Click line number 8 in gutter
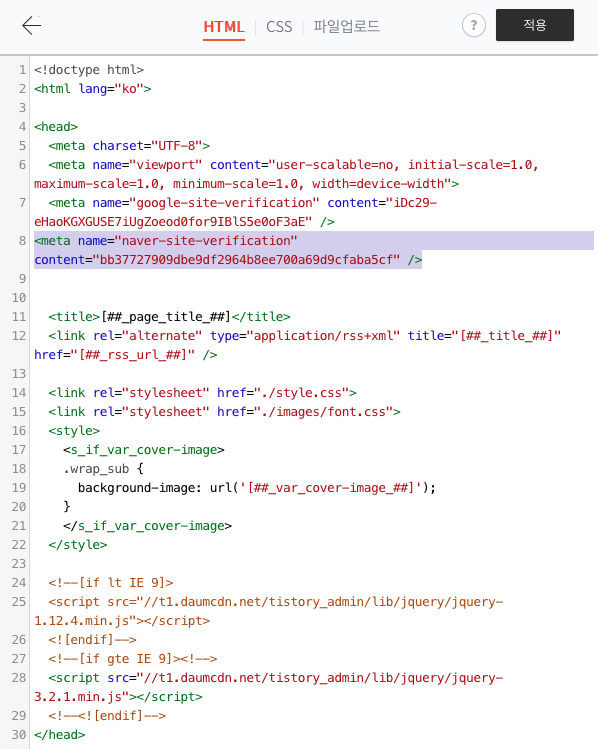 coord(22,241)
